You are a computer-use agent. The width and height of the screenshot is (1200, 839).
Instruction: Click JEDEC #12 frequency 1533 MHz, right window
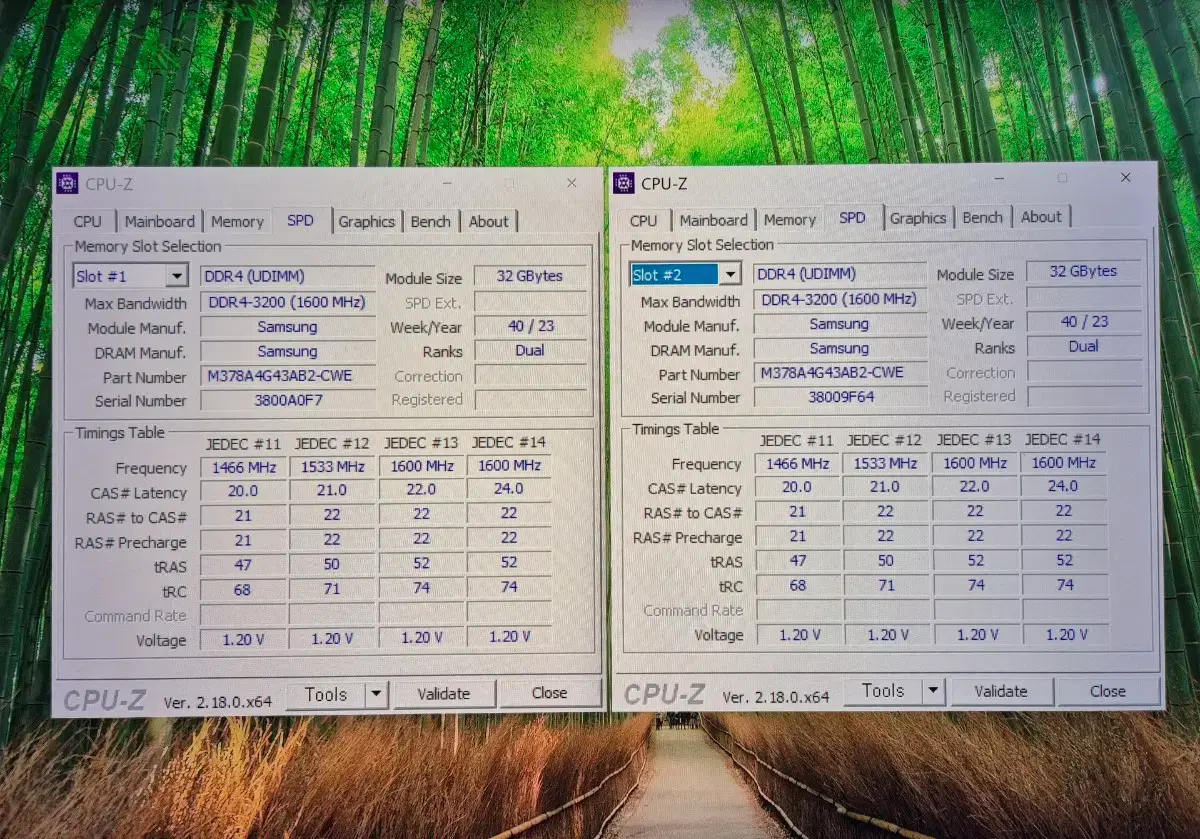tap(886, 463)
